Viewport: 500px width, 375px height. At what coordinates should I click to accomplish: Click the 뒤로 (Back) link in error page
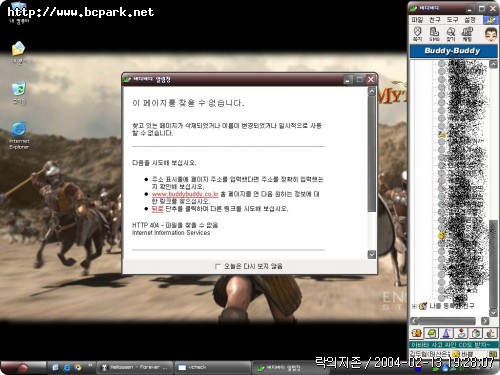(x=157, y=209)
